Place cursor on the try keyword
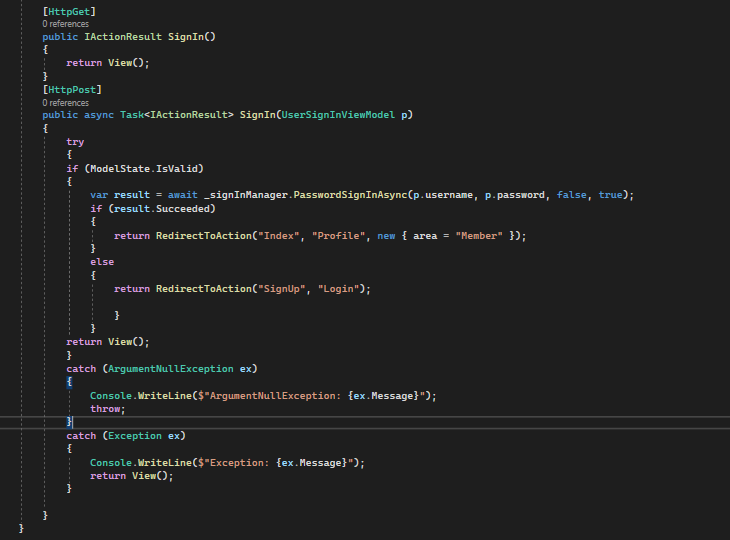 pos(75,142)
